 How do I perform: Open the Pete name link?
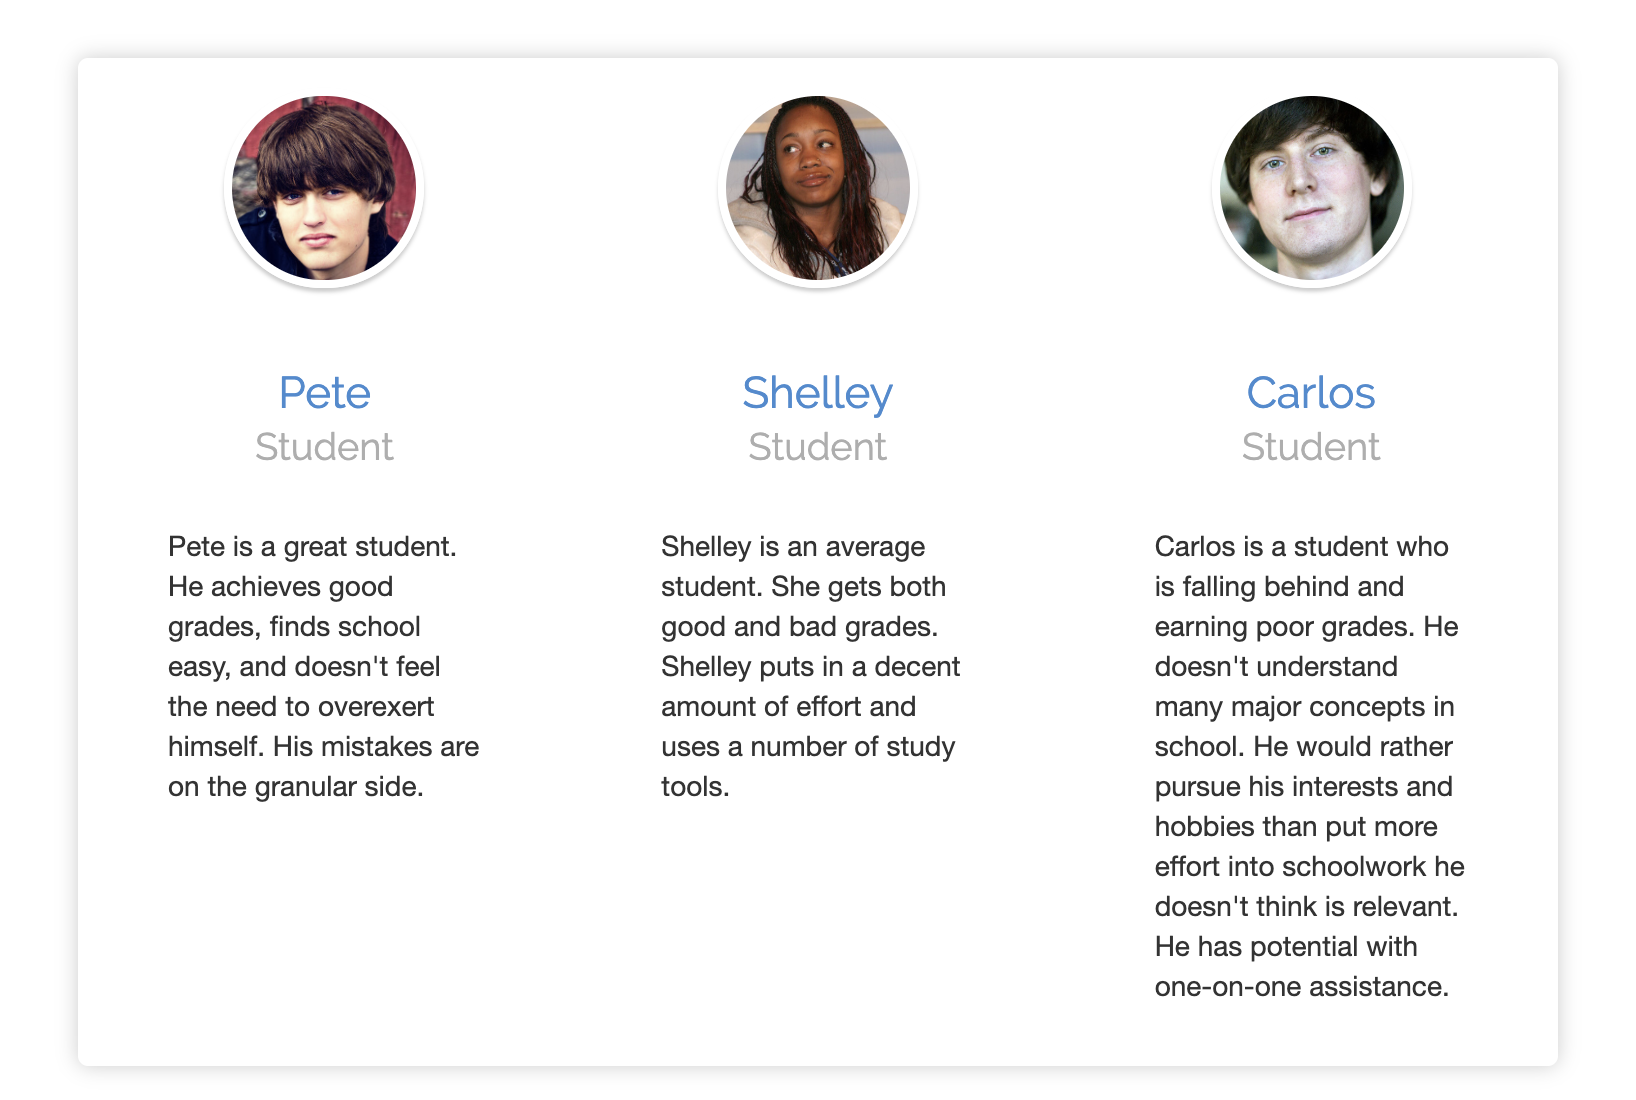click(324, 393)
